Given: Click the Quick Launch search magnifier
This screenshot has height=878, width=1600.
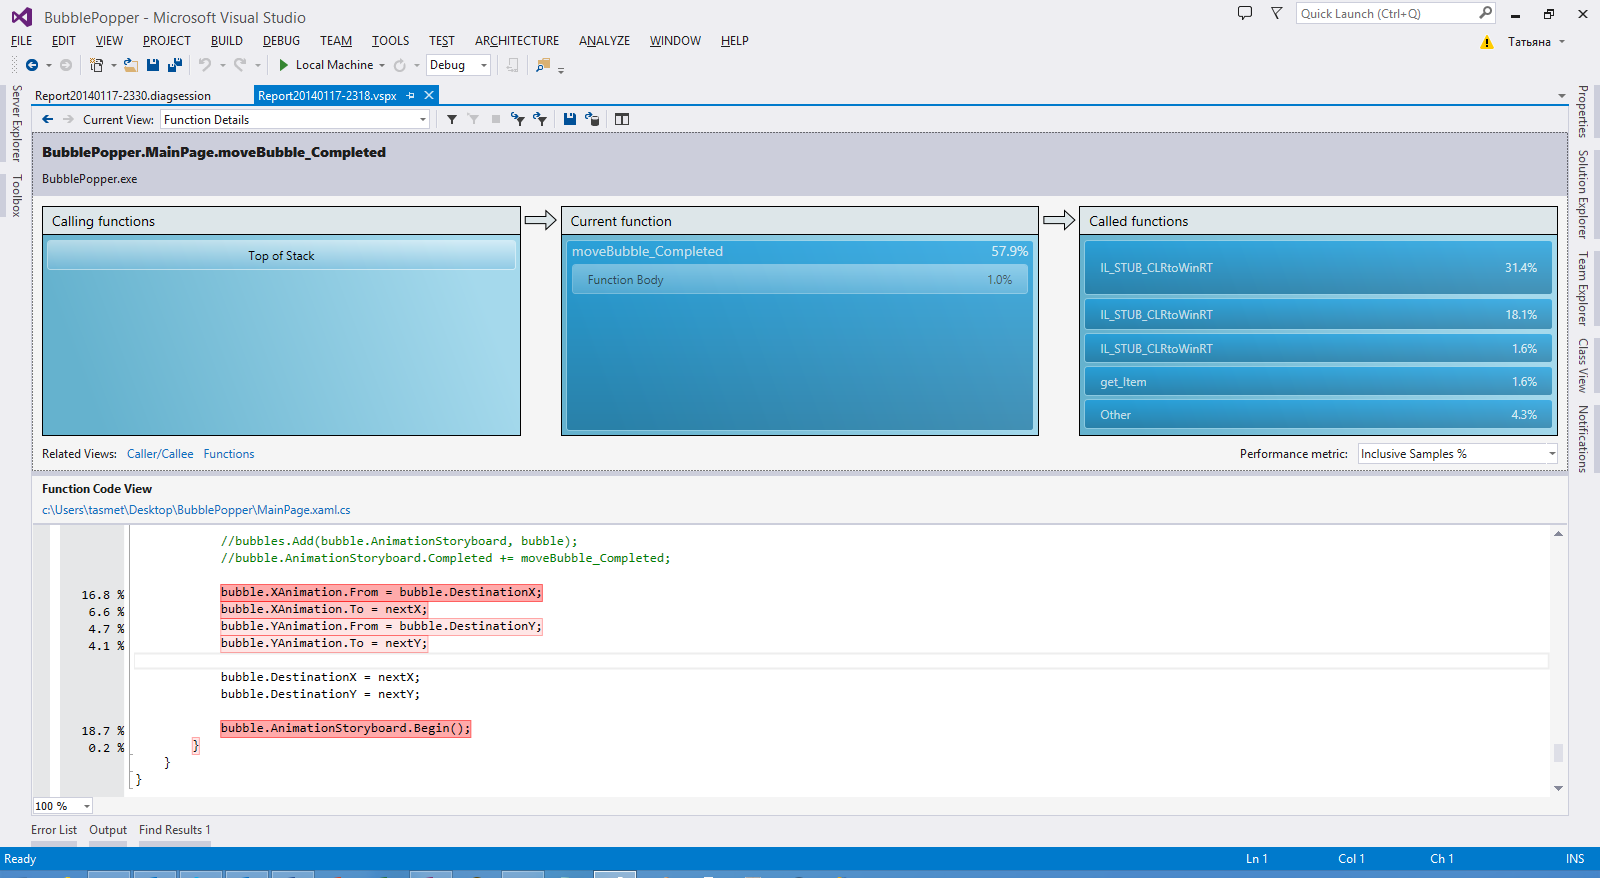Looking at the screenshot, I should pos(1485,13).
